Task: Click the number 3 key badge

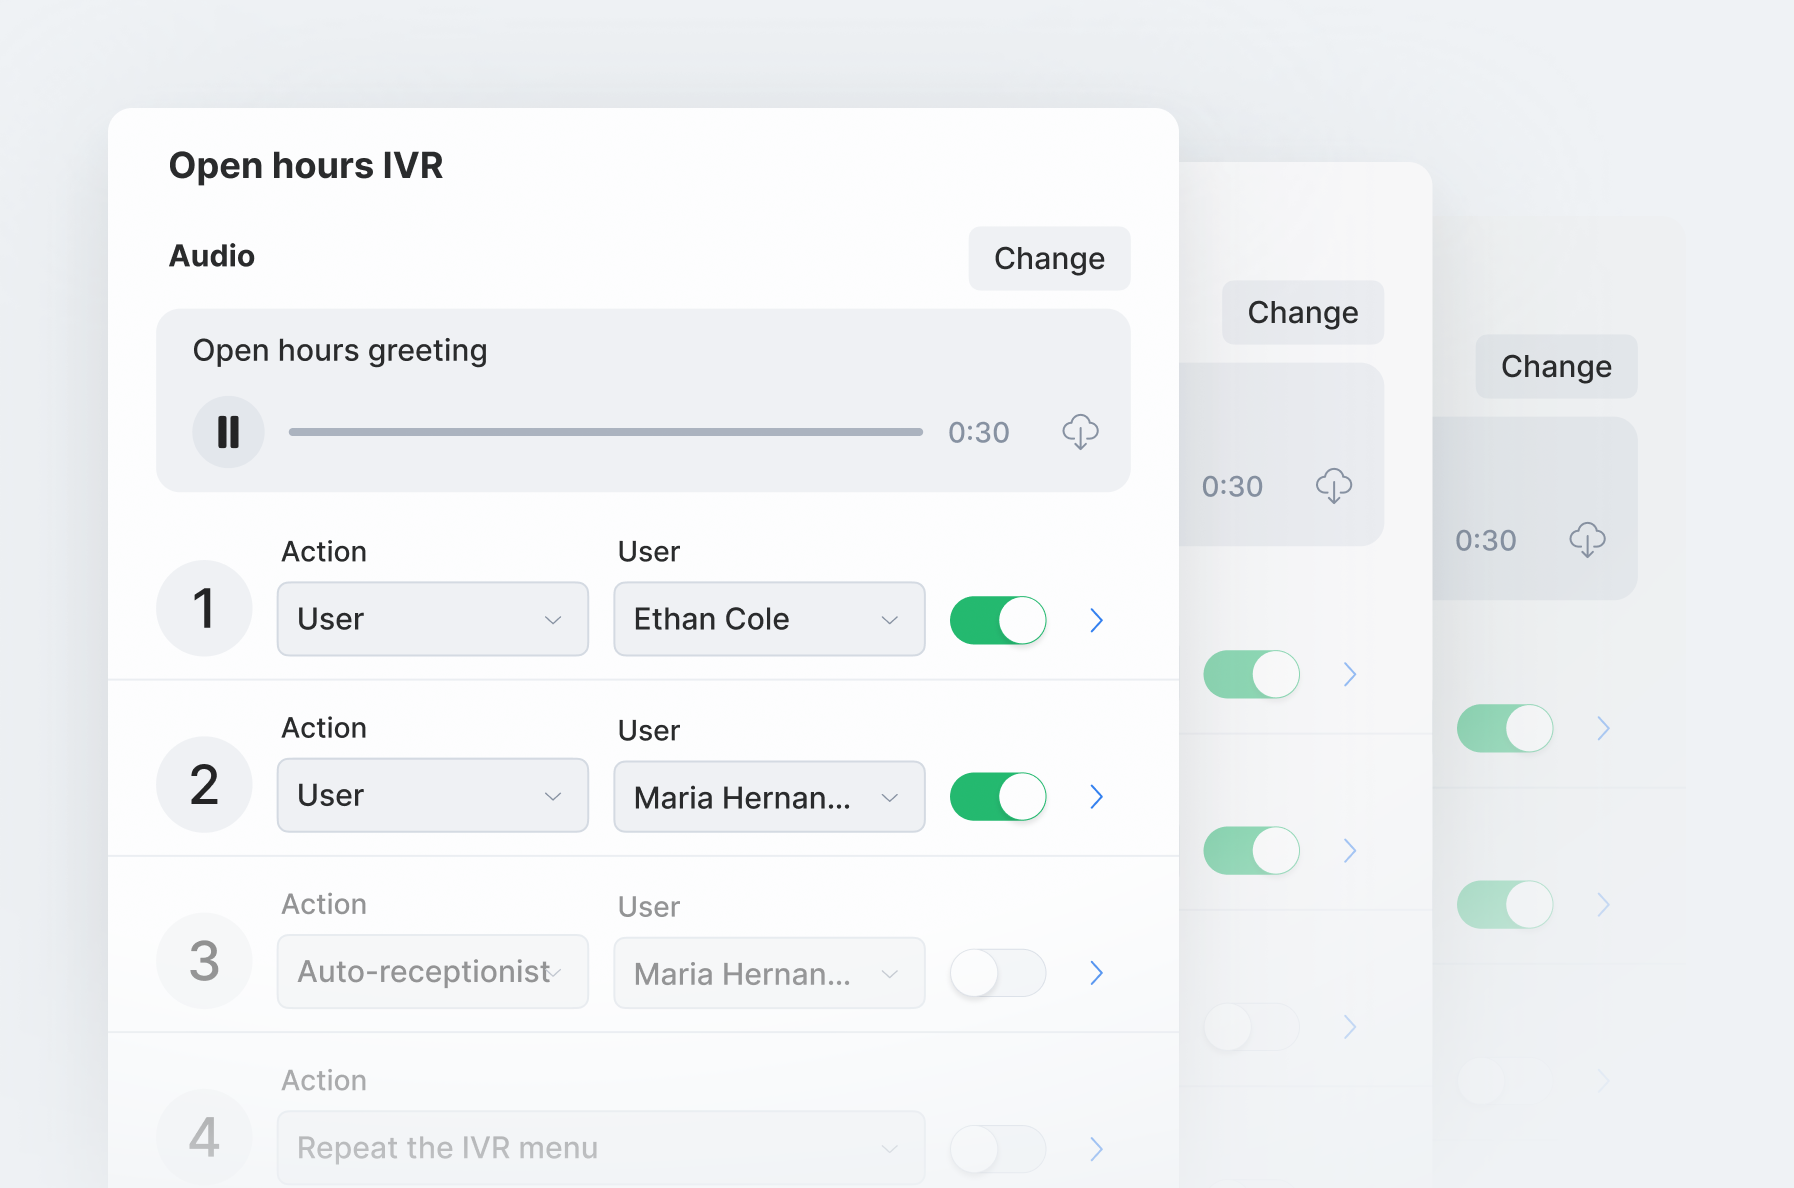Action: point(204,961)
